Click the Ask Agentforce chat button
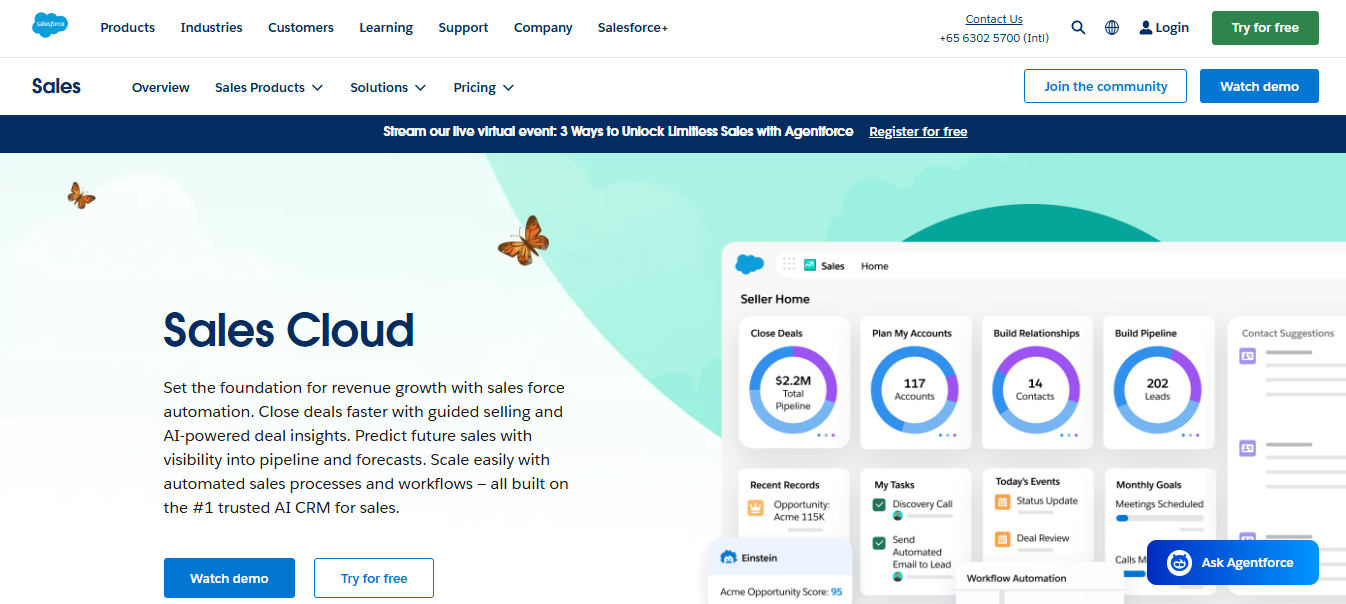This screenshot has height=604, width=1346. pos(1233,563)
